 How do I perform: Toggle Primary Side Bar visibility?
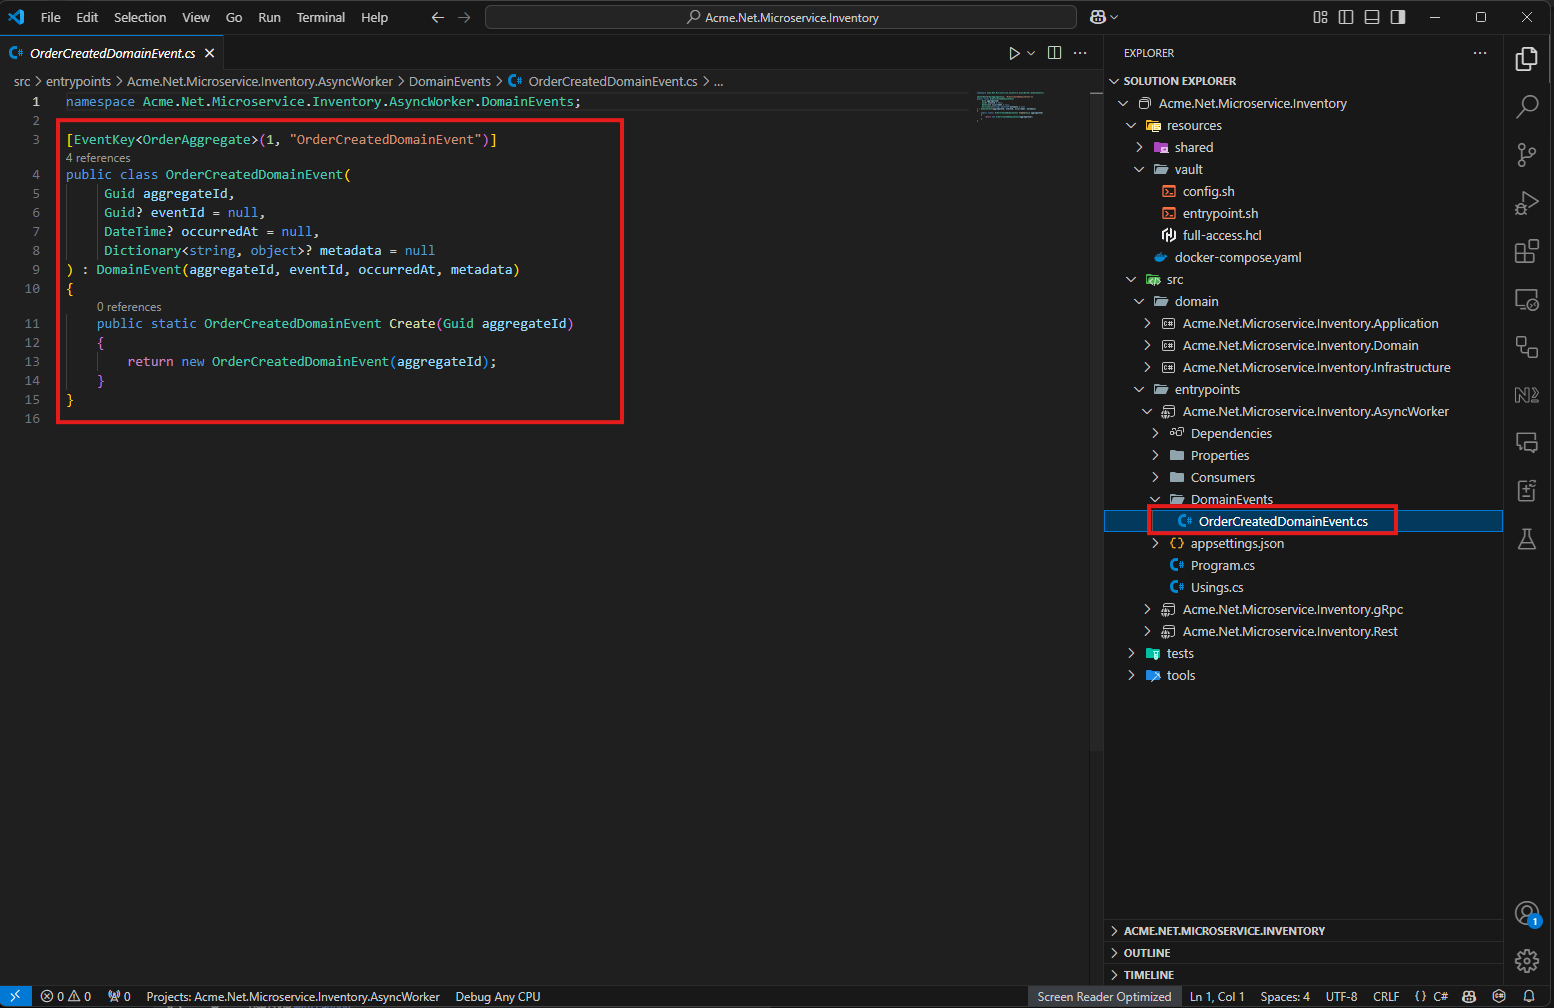[x=1346, y=17]
